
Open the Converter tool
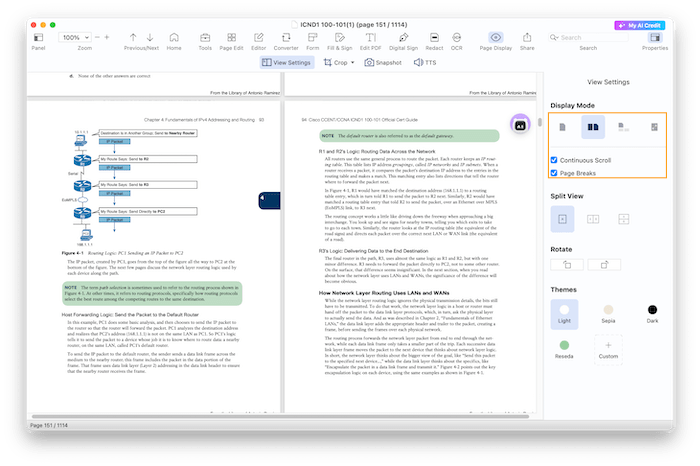(x=286, y=41)
